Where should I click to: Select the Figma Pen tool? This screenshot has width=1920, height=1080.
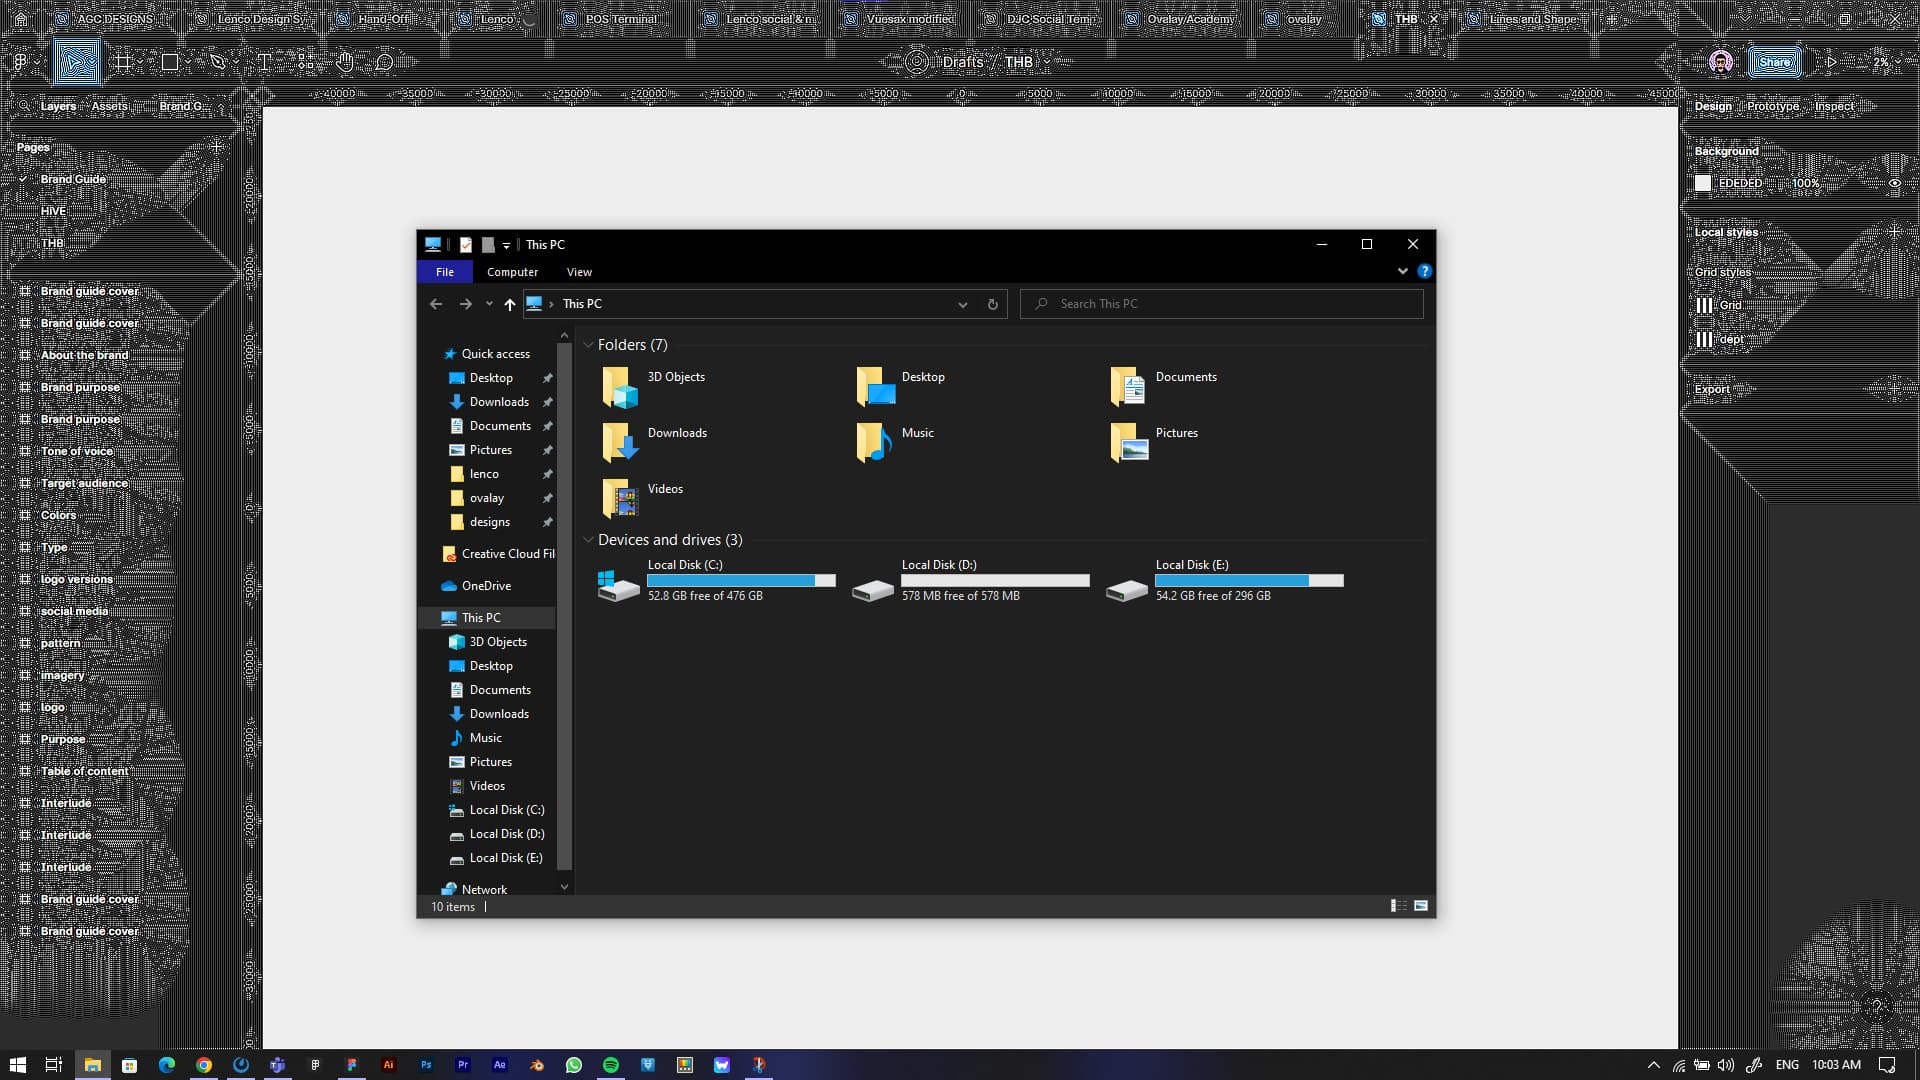(x=218, y=62)
